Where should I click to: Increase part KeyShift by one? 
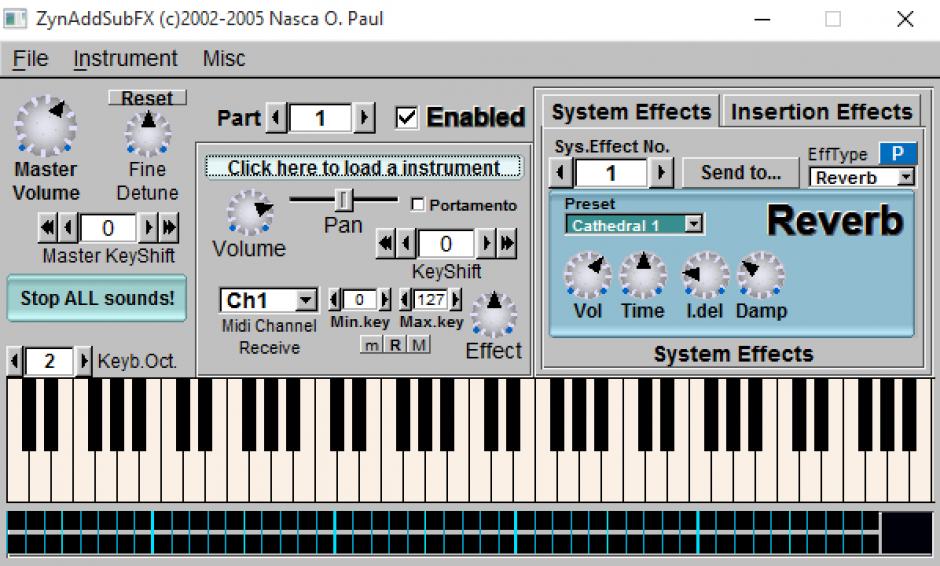(x=486, y=243)
